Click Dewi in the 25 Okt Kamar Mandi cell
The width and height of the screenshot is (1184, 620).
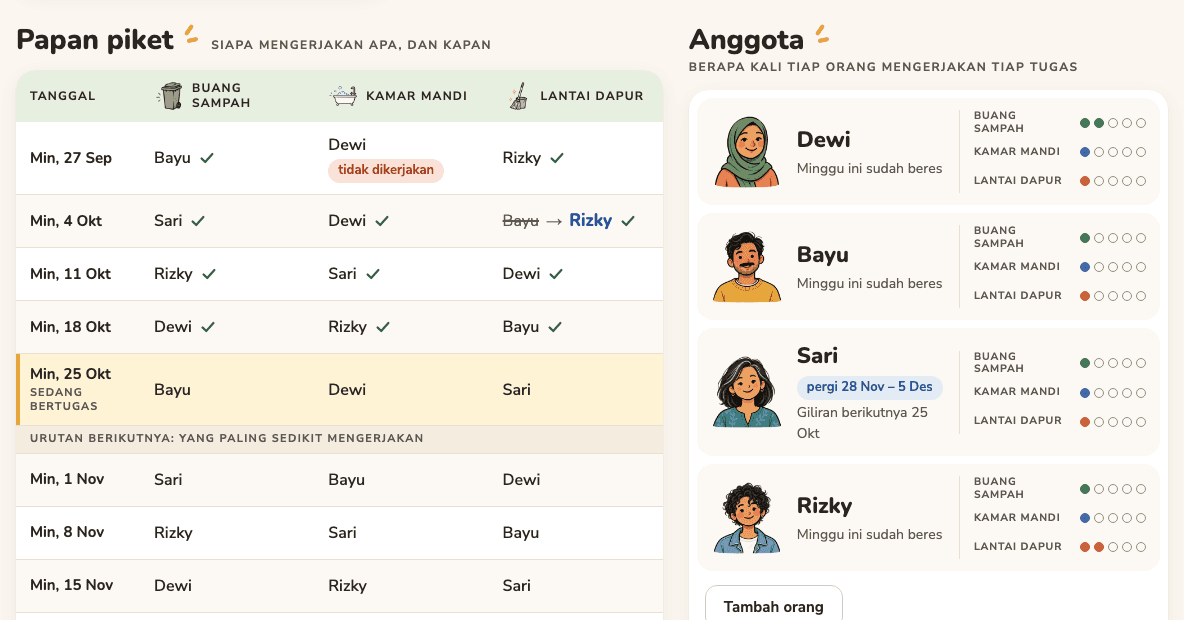[x=347, y=390]
